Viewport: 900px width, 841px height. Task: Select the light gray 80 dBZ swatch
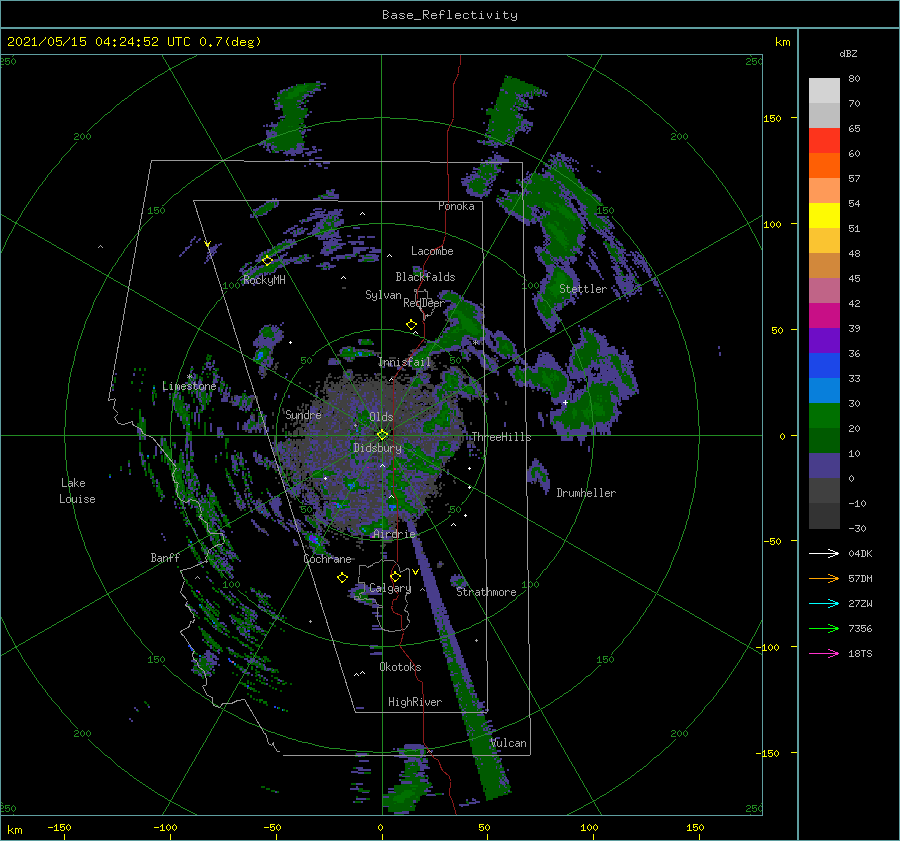[824, 91]
